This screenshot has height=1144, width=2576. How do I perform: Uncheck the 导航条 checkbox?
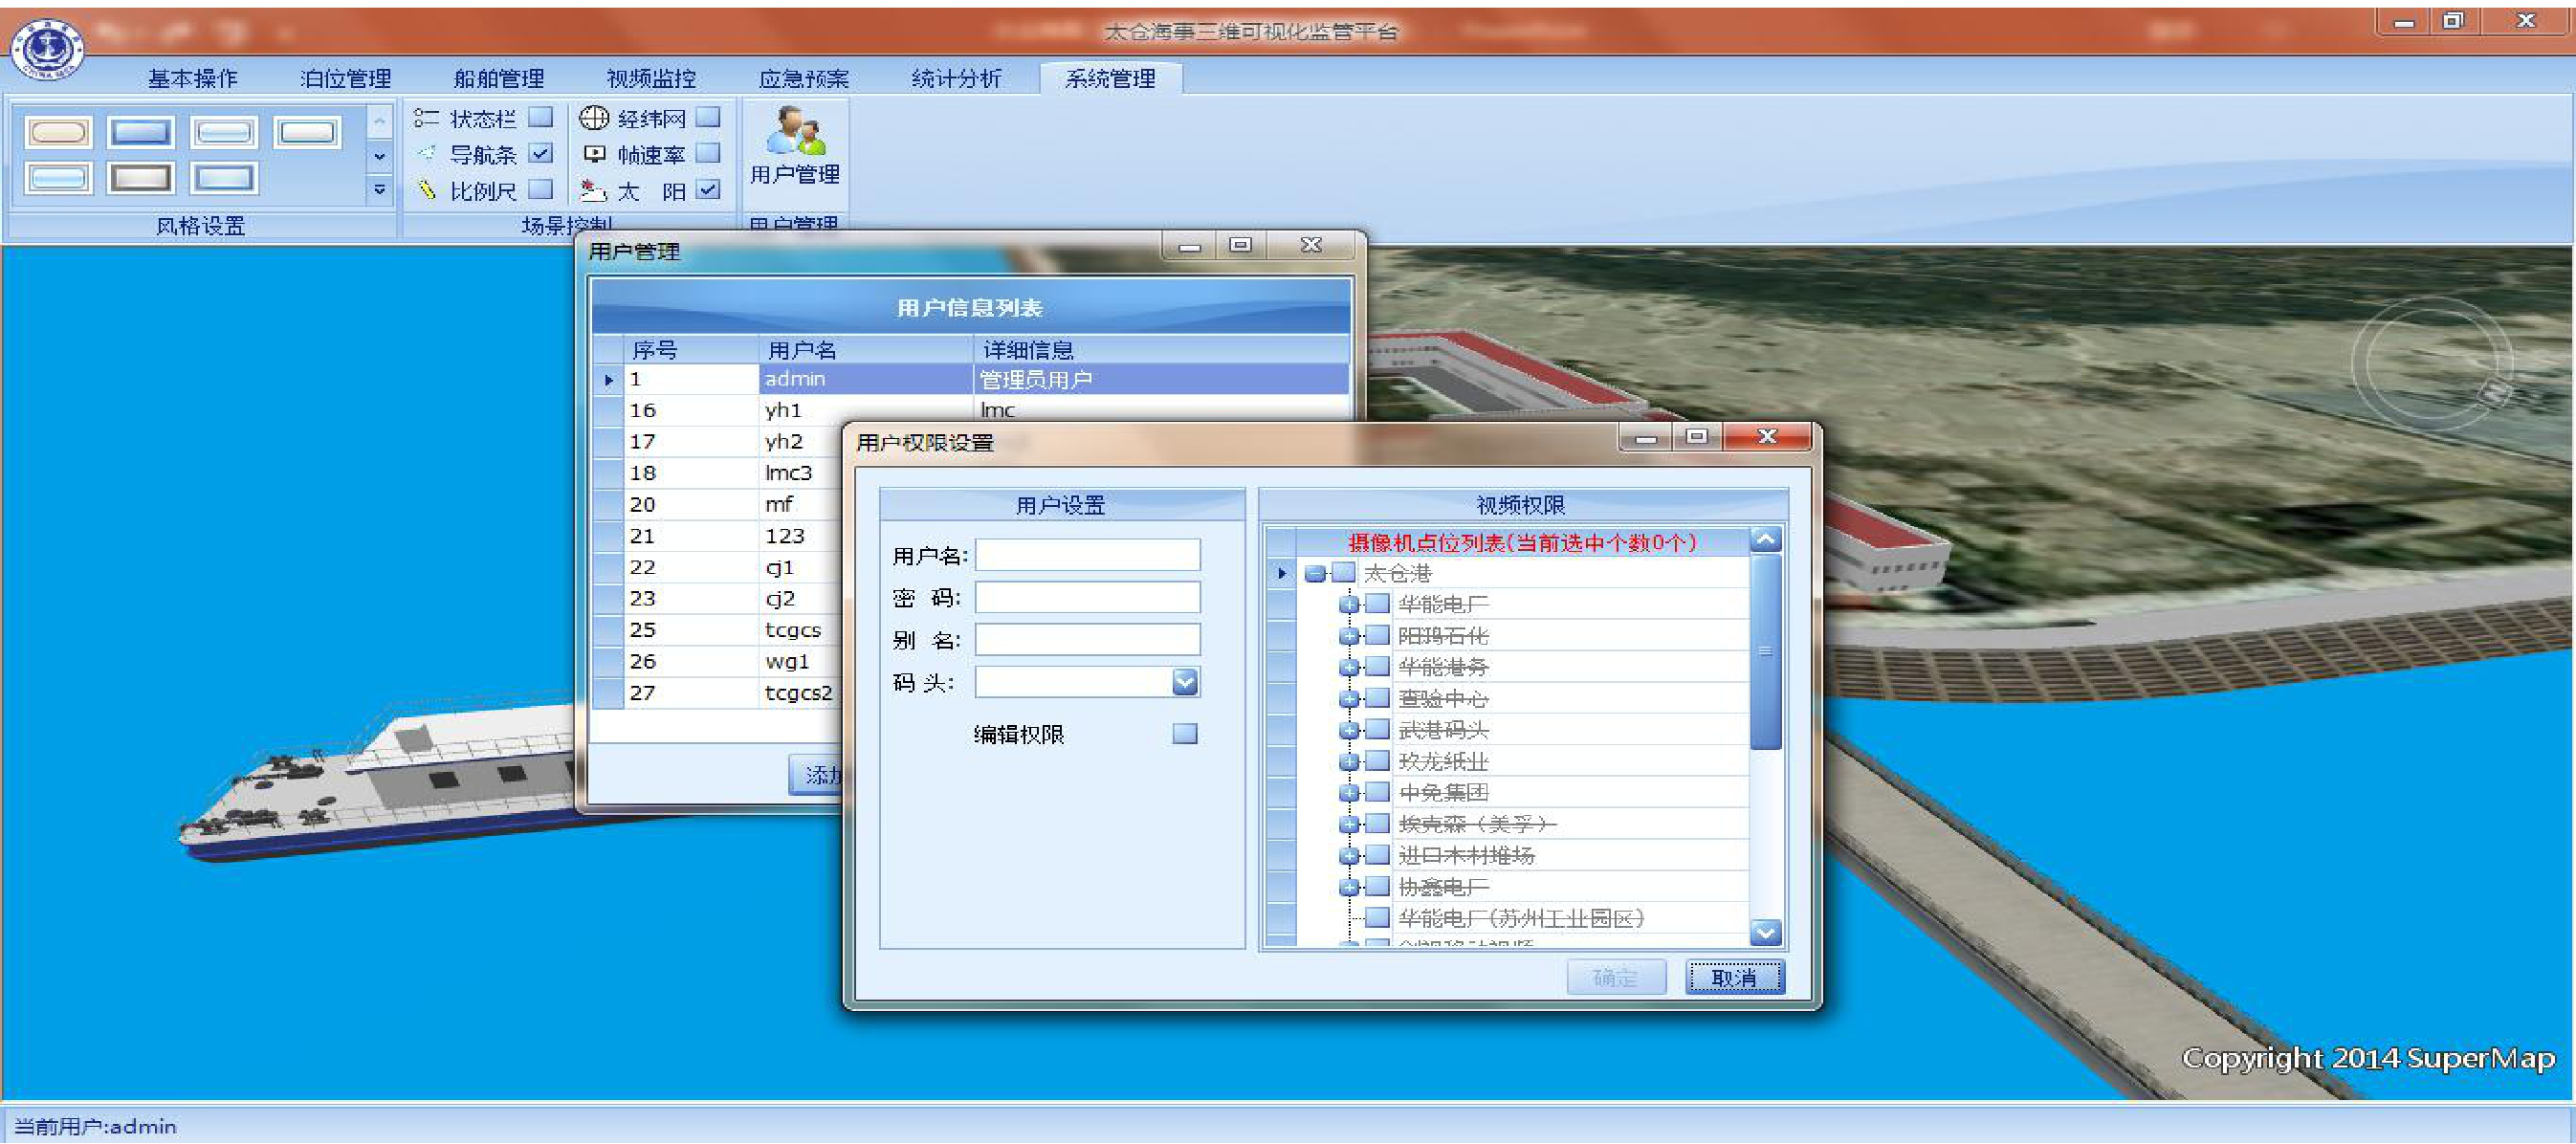541,154
